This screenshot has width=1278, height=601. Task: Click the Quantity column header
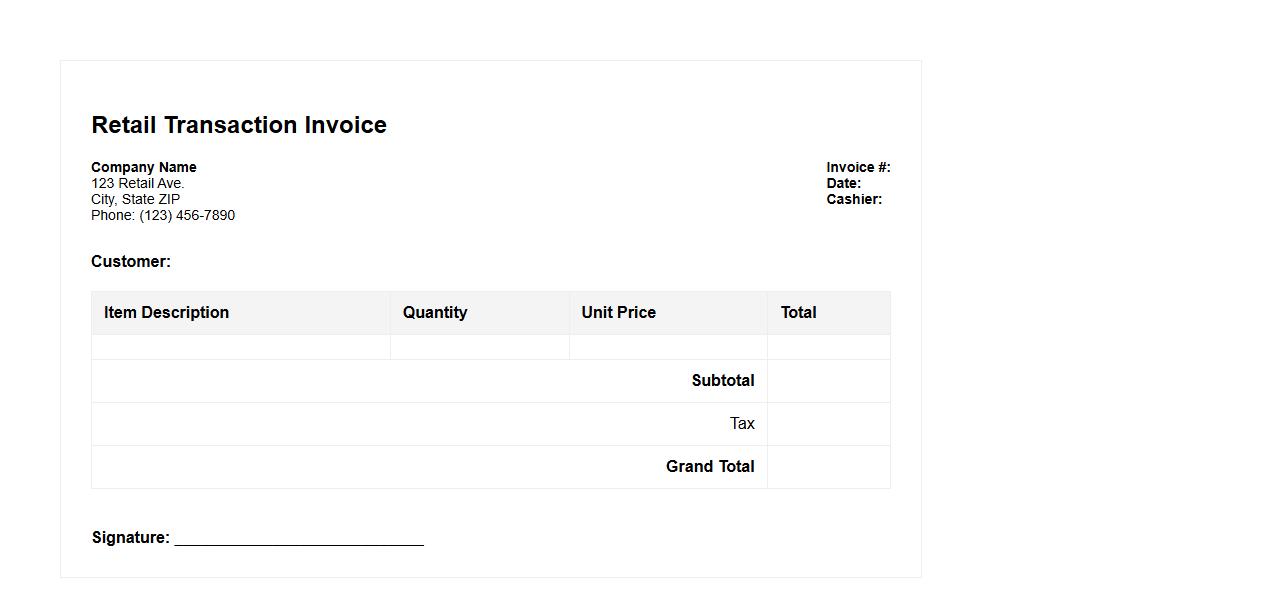pos(435,312)
